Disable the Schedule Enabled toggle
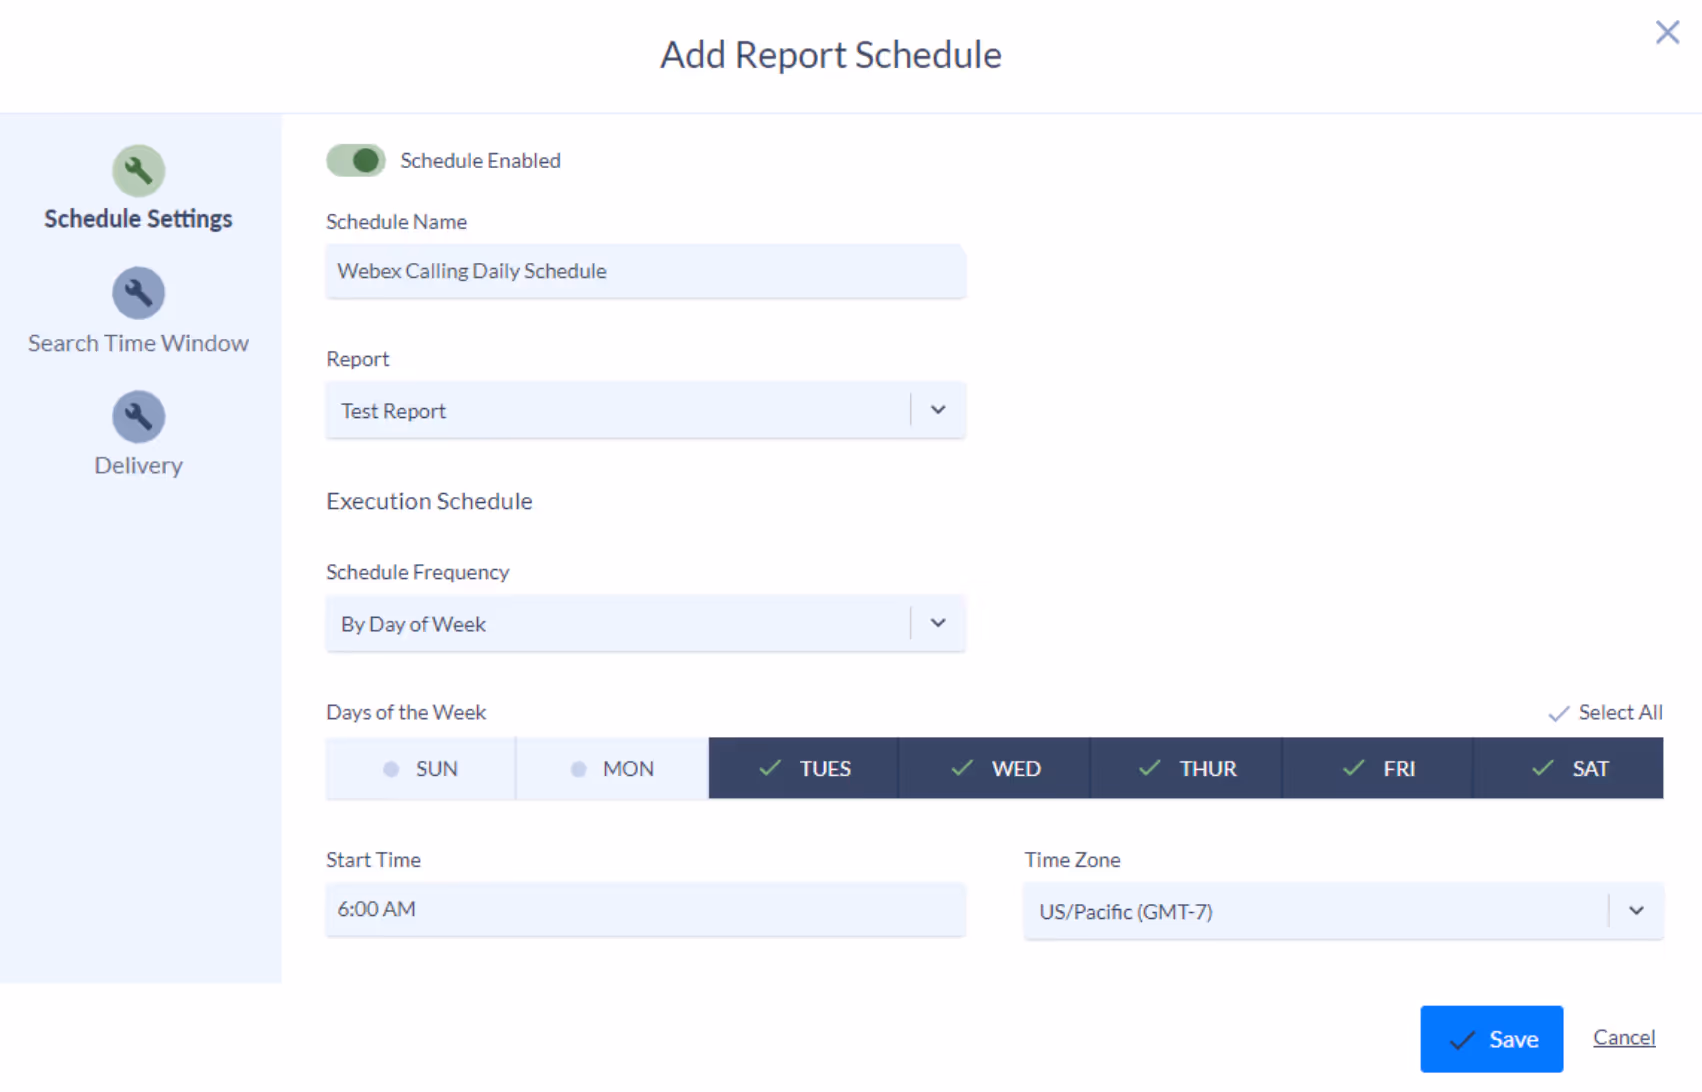This screenshot has height=1092, width=1702. 355,160
